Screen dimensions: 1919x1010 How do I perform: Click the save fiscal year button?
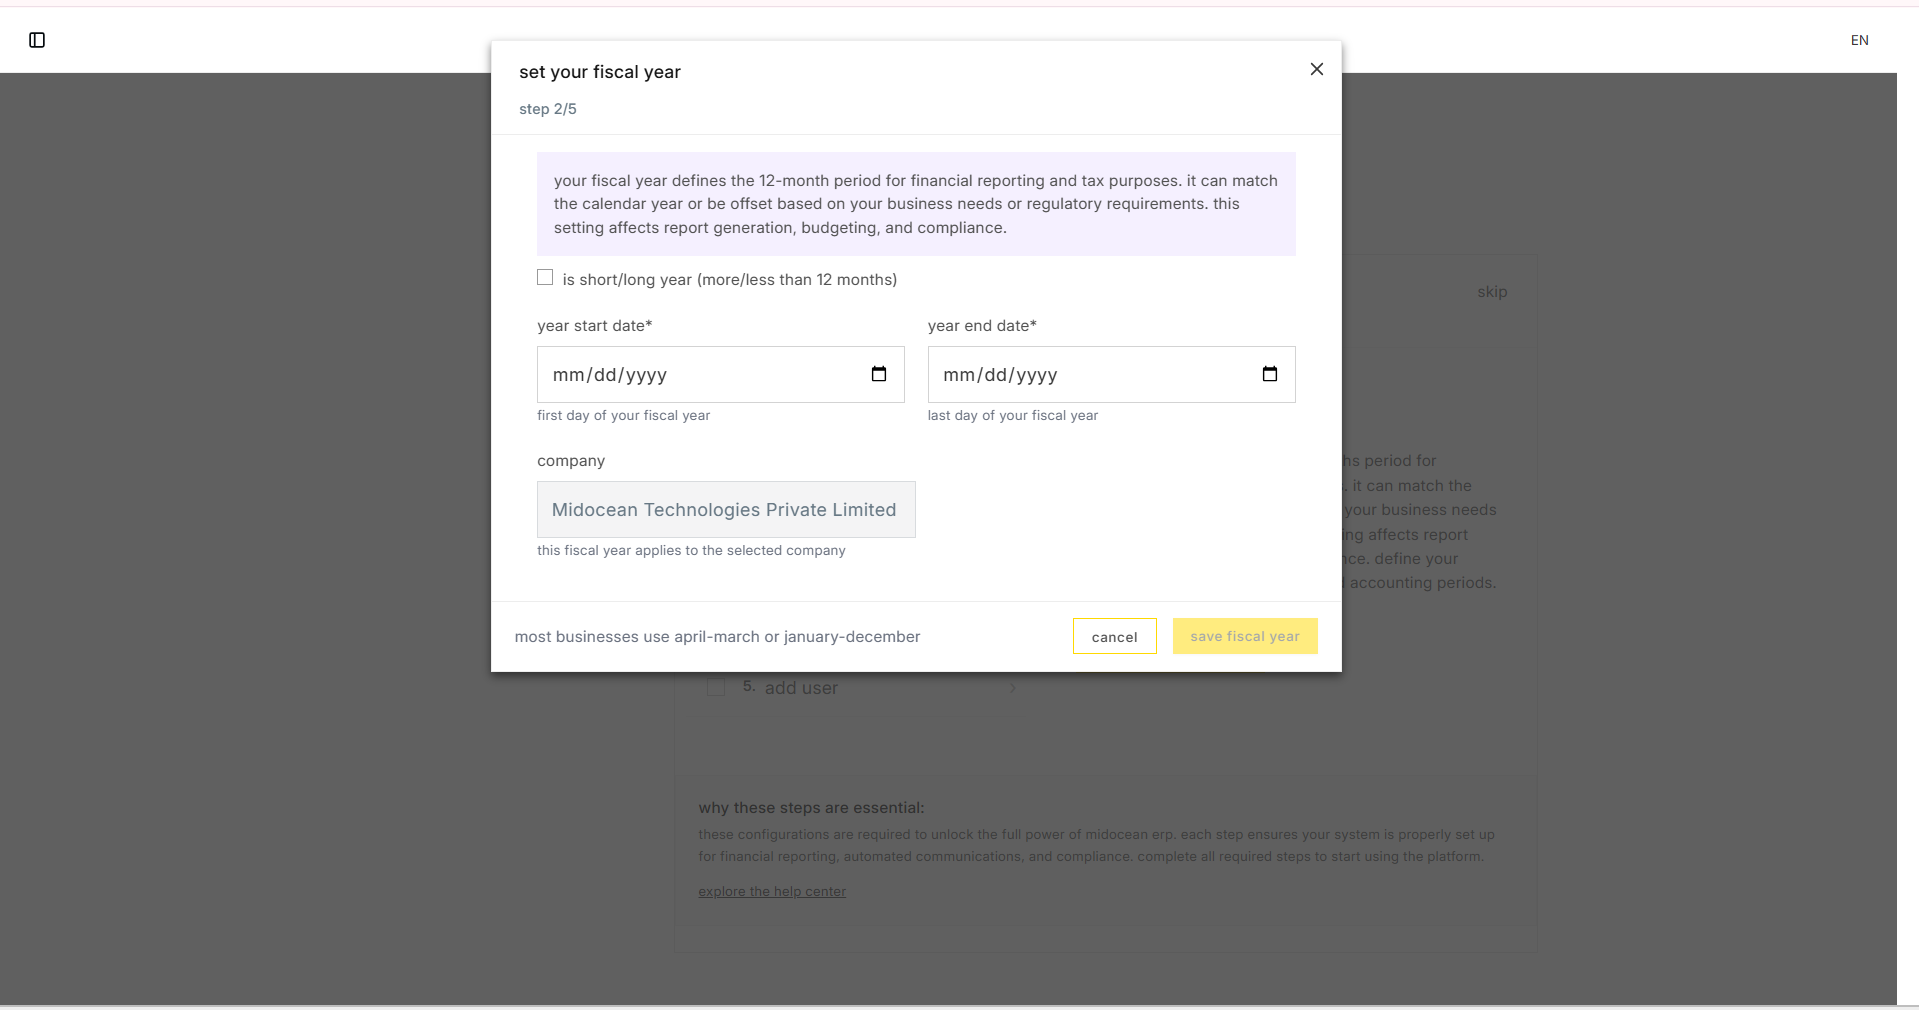click(x=1244, y=636)
